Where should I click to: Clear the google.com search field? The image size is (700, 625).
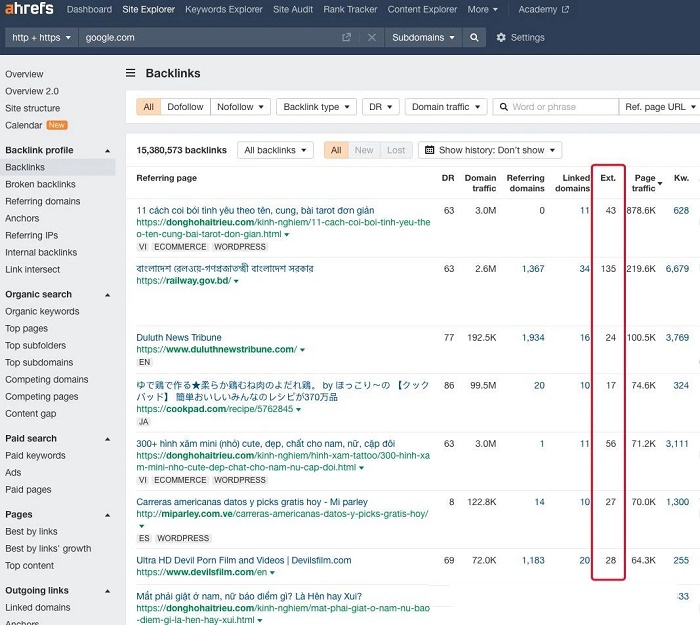coord(371,38)
